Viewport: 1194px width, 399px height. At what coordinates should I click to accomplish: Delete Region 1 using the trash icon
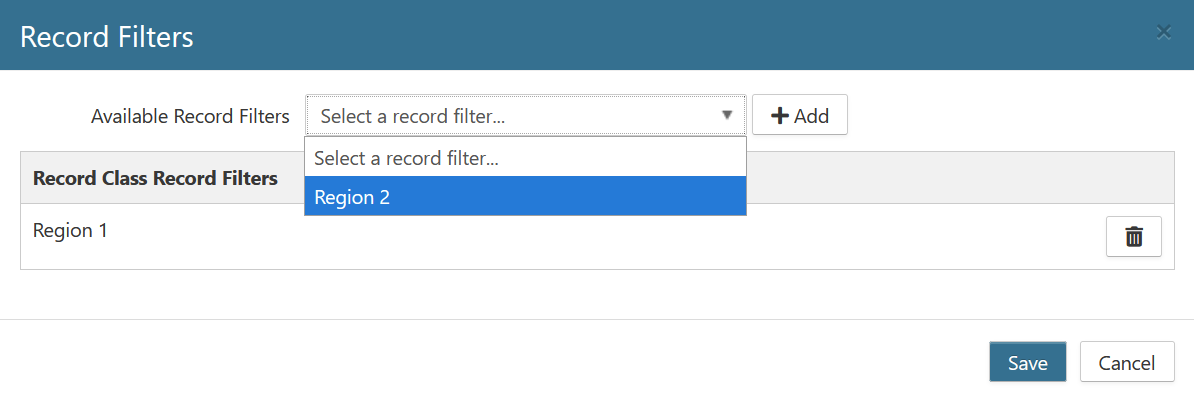[1133, 237]
